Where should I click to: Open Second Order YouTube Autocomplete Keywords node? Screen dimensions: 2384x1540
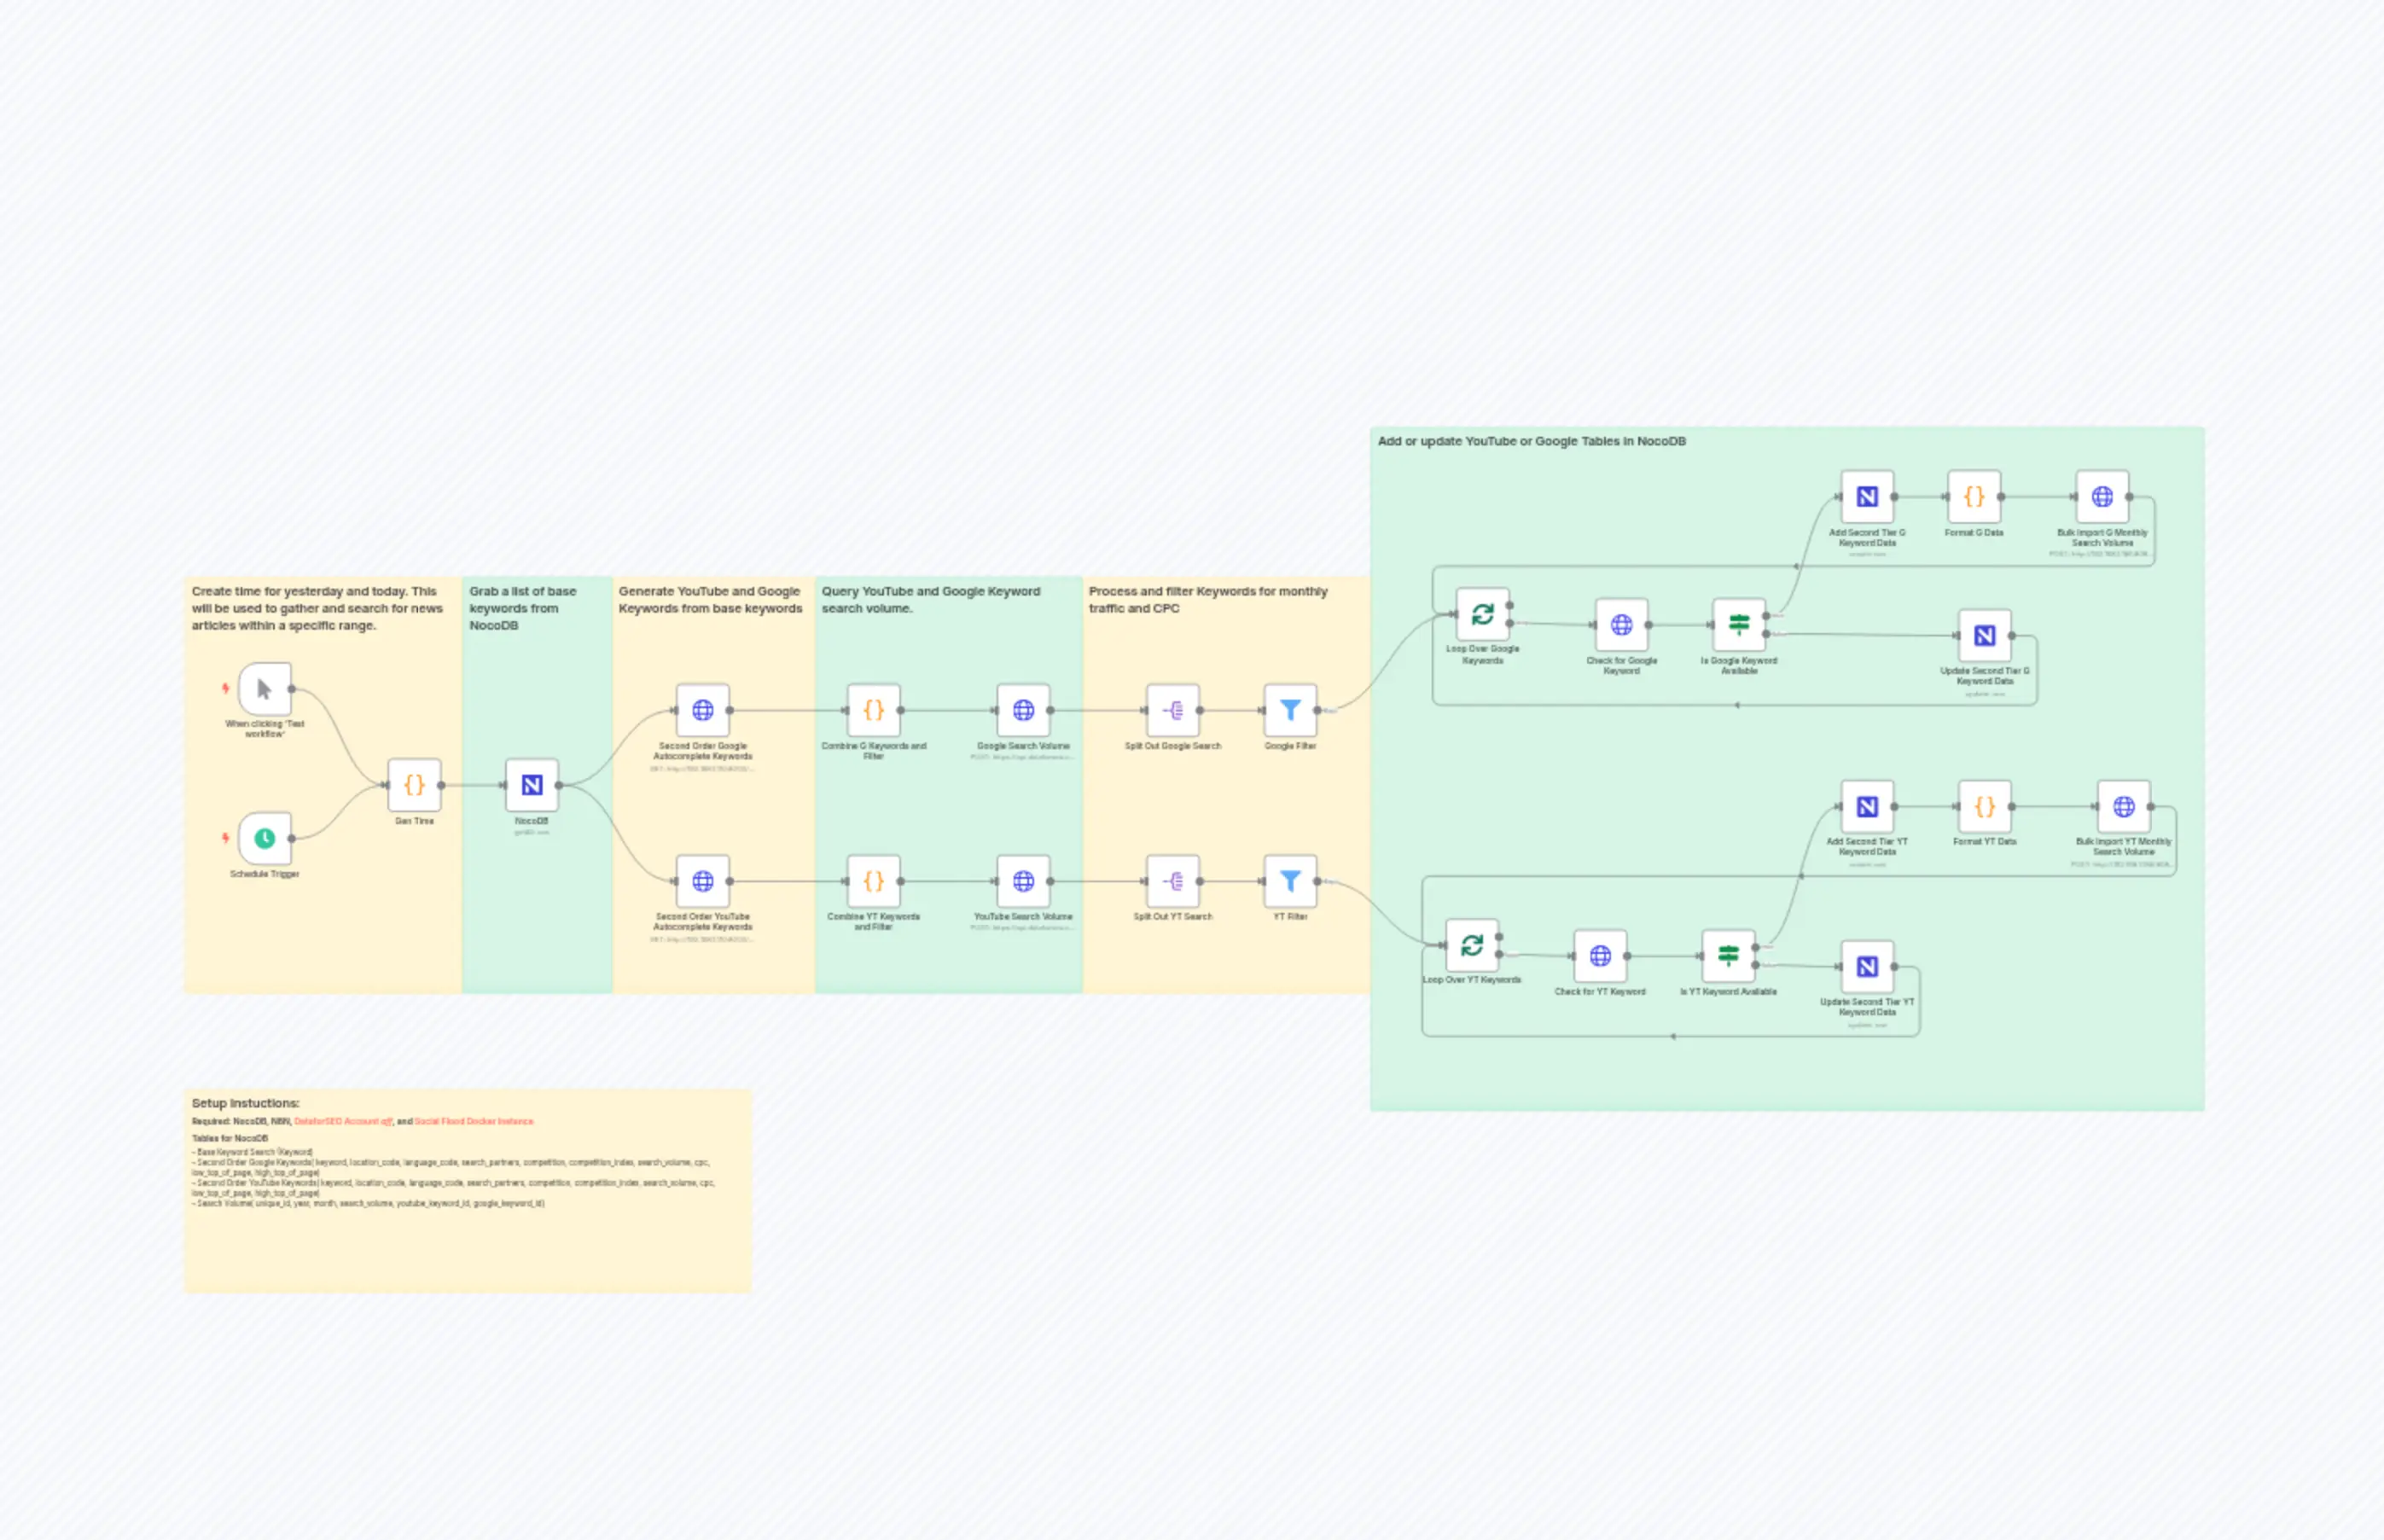pos(703,881)
